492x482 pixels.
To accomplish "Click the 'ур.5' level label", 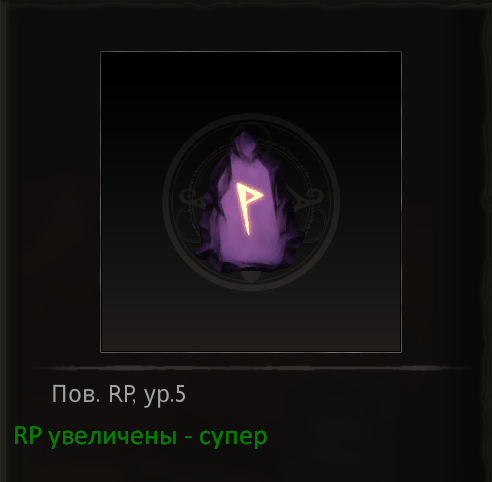I will 165,395.
